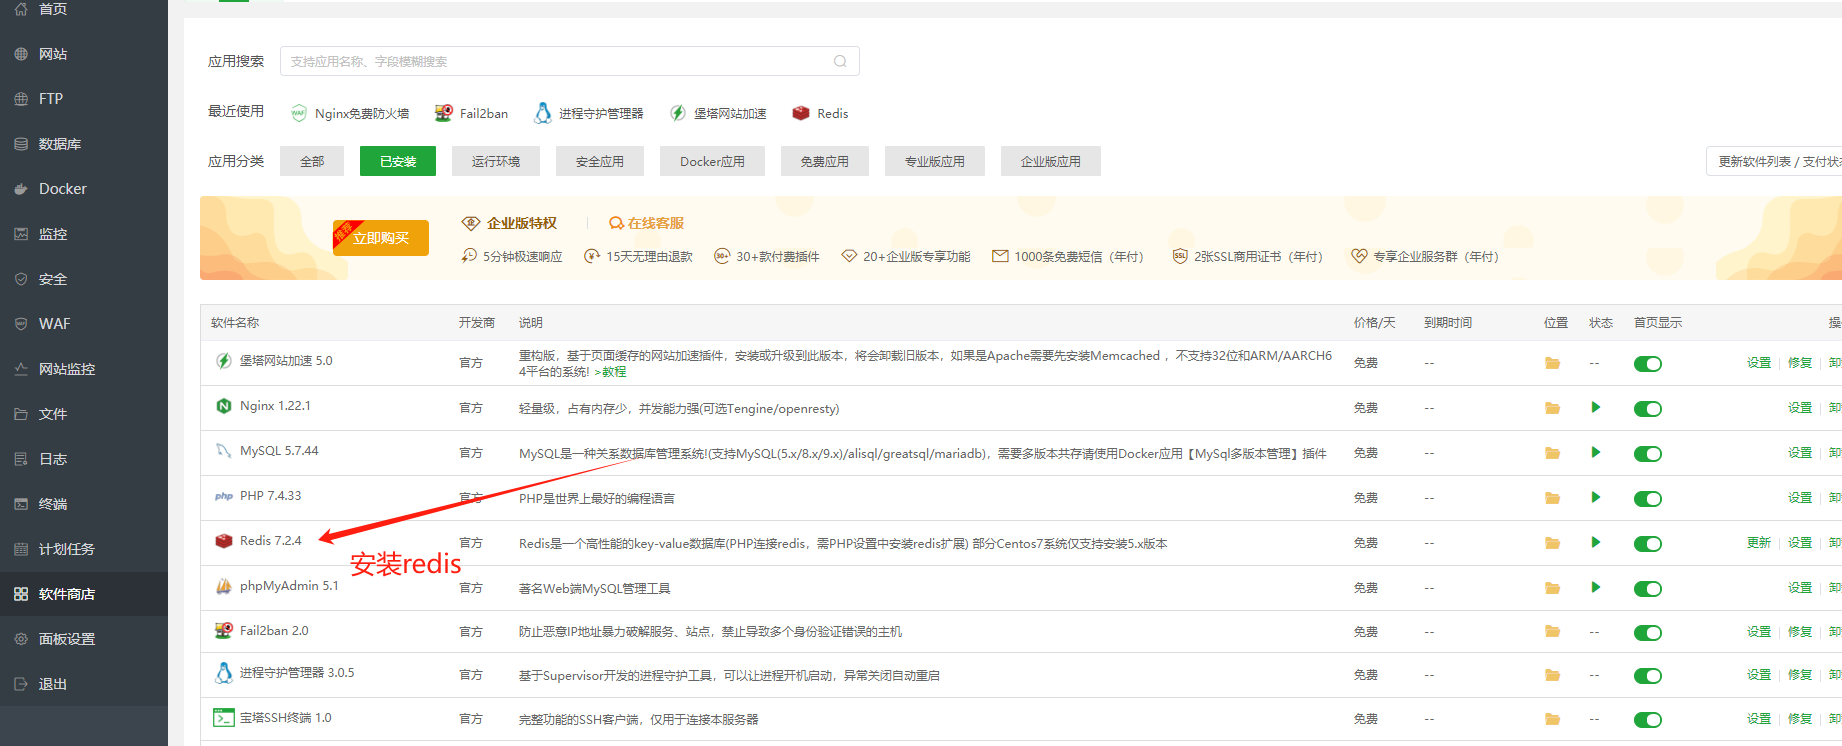This screenshot has width=1842, height=746.
Task: Select the 安全应用 category tab
Action: tap(600, 161)
